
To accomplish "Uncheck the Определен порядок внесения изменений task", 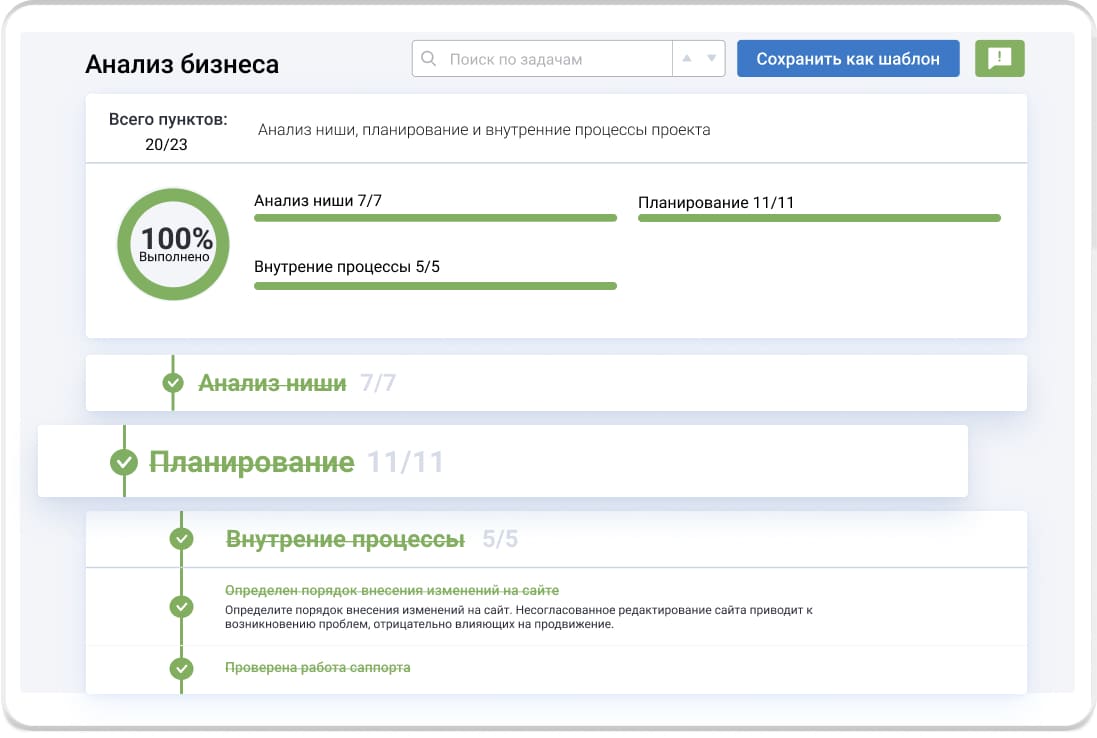I will (181, 606).
